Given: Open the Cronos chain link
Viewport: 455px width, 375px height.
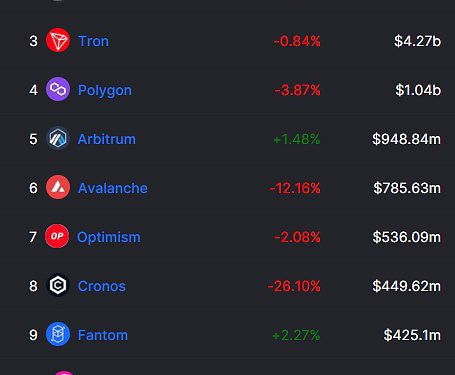Looking at the screenshot, I should [102, 286].
